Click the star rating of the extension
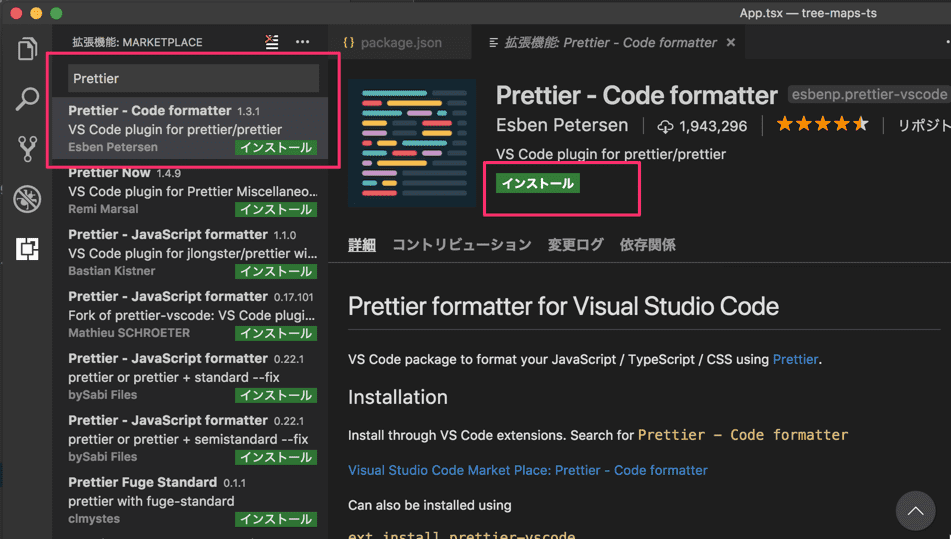 822,125
